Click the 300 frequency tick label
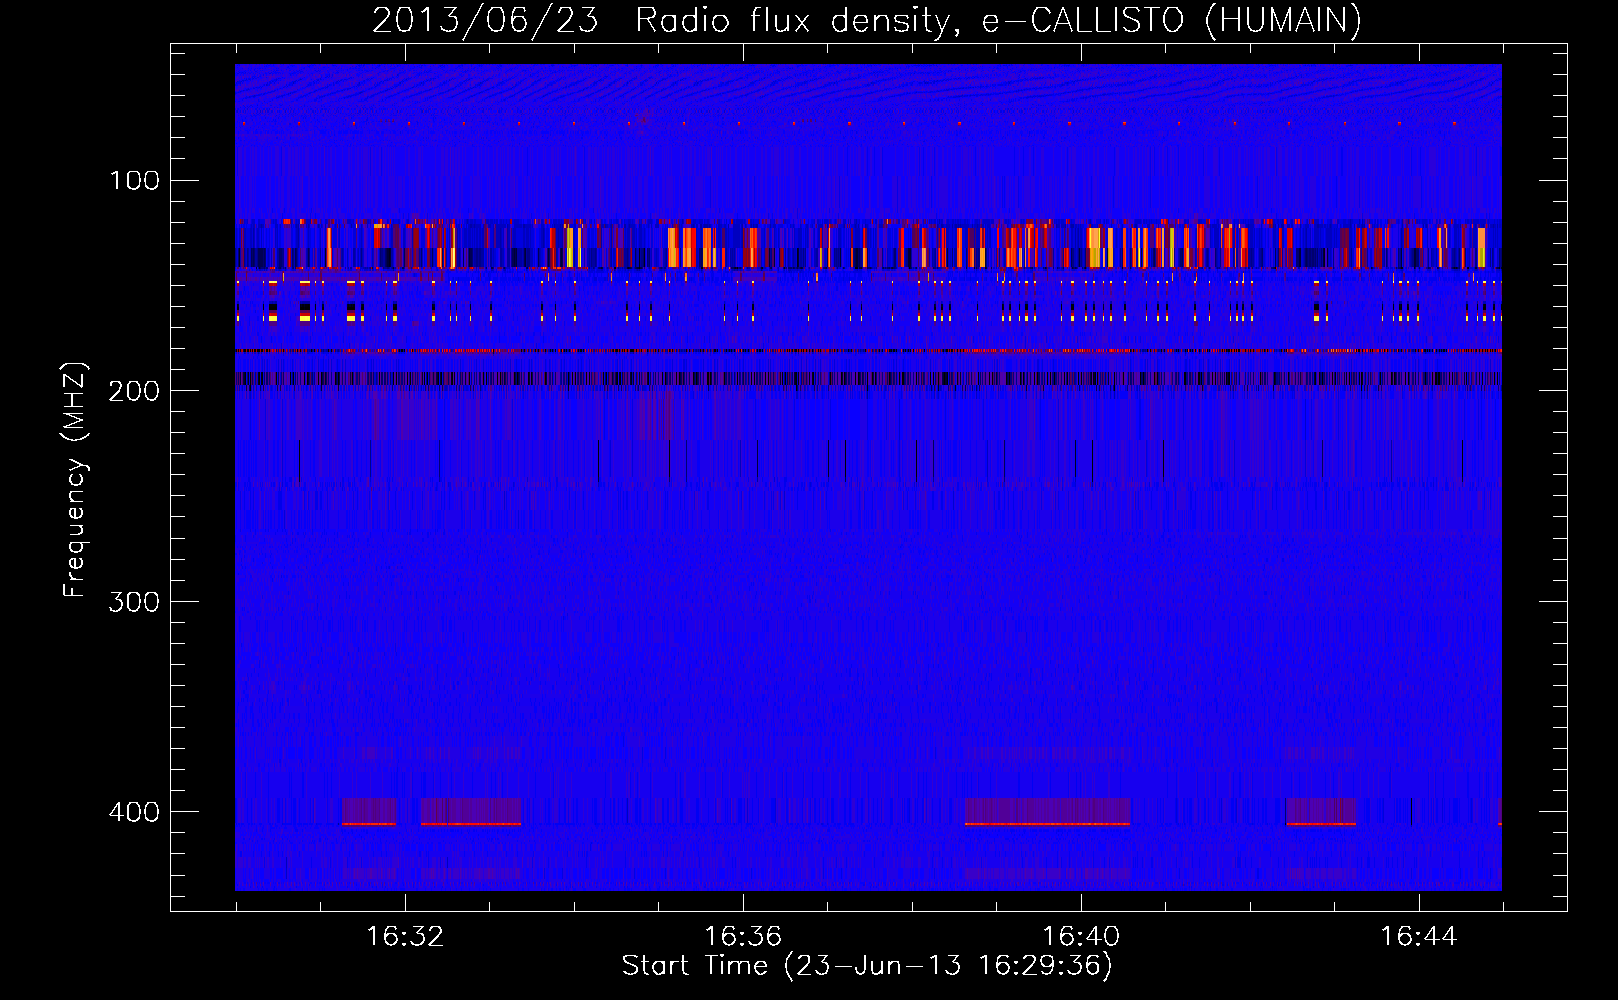1618x1000 pixels. click(135, 602)
